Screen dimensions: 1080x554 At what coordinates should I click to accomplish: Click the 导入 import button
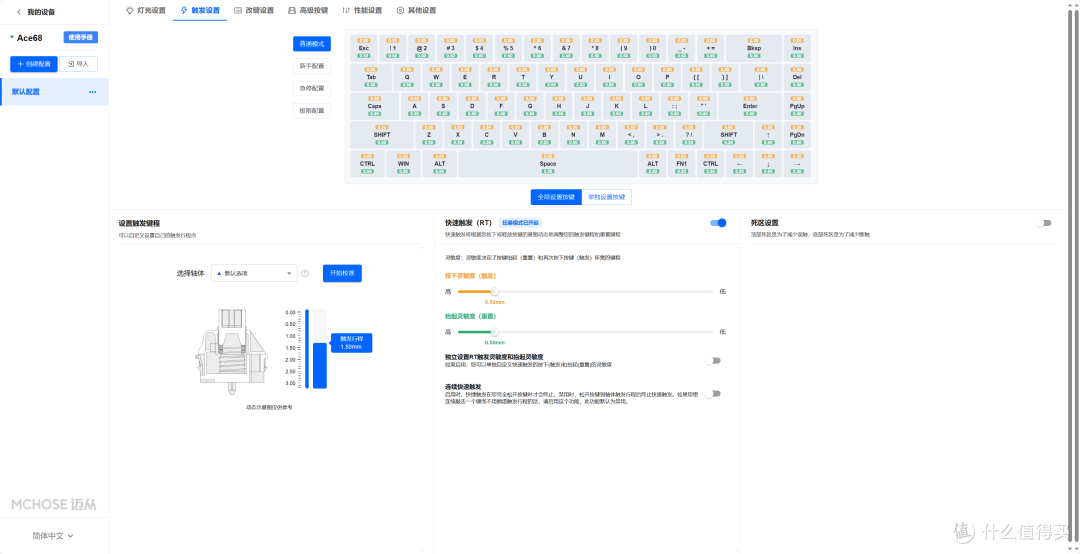pos(79,64)
